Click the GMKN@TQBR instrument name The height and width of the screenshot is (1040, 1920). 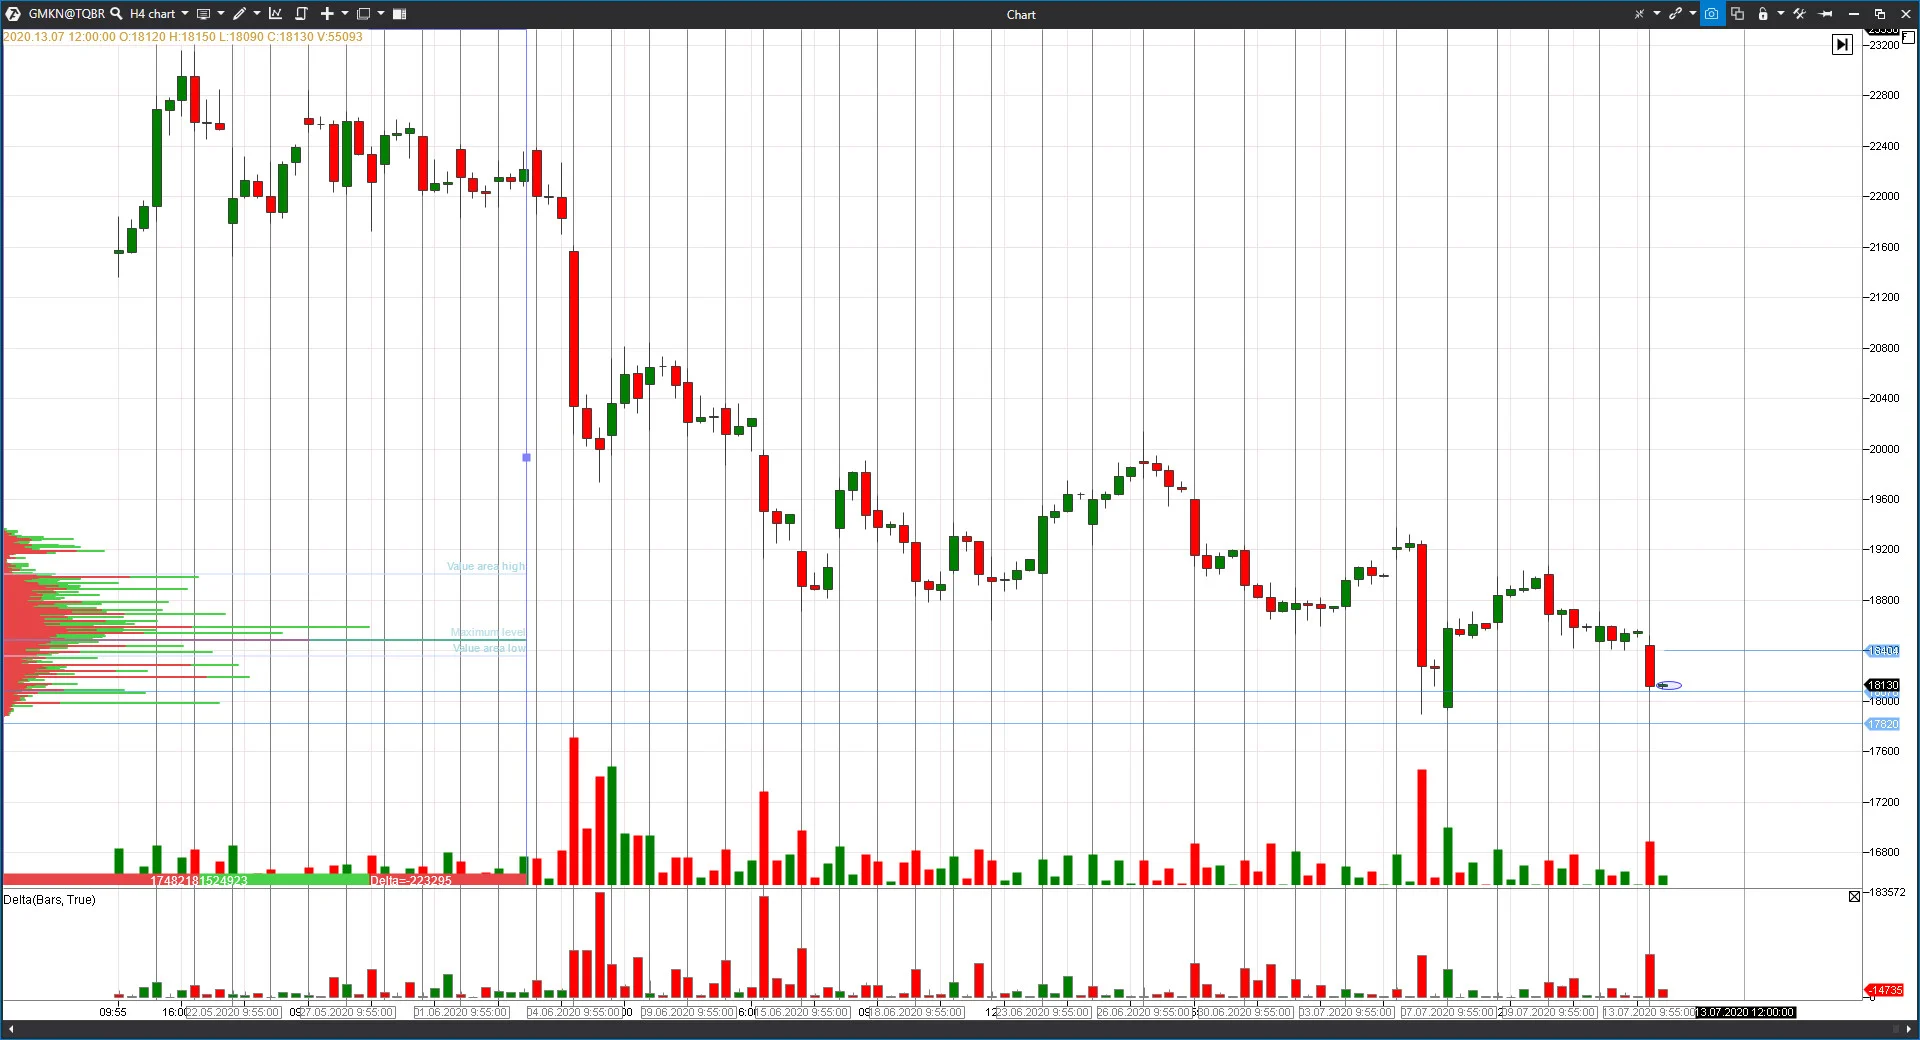(x=66, y=14)
